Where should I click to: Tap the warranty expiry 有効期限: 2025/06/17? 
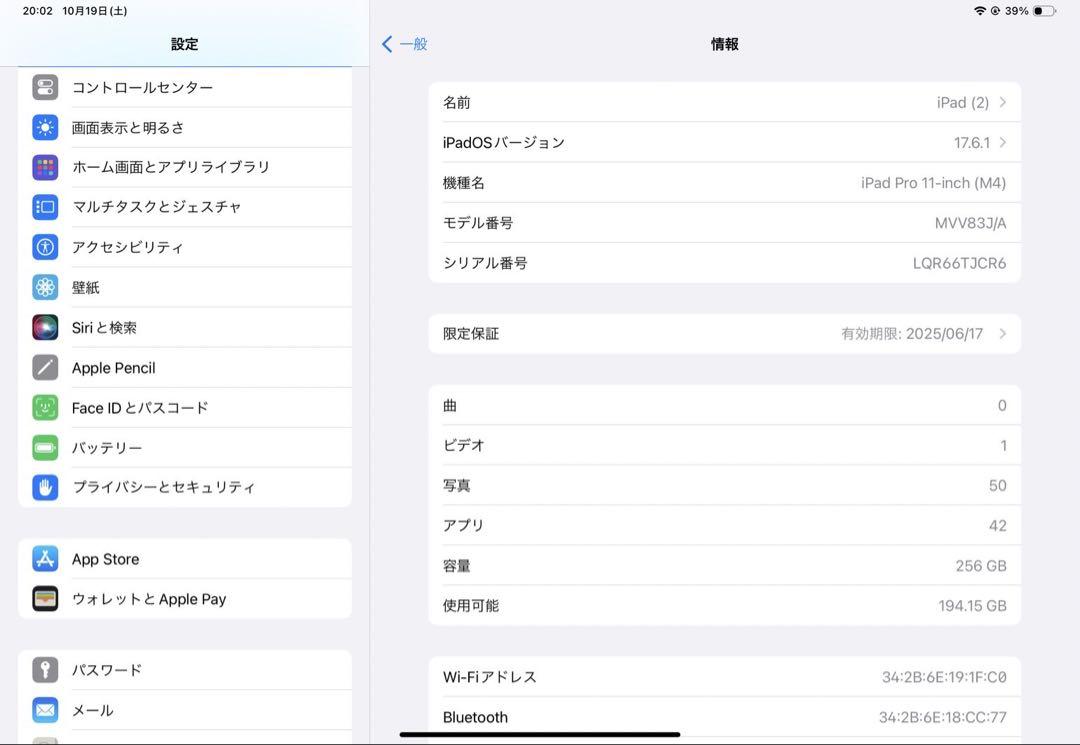(912, 333)
